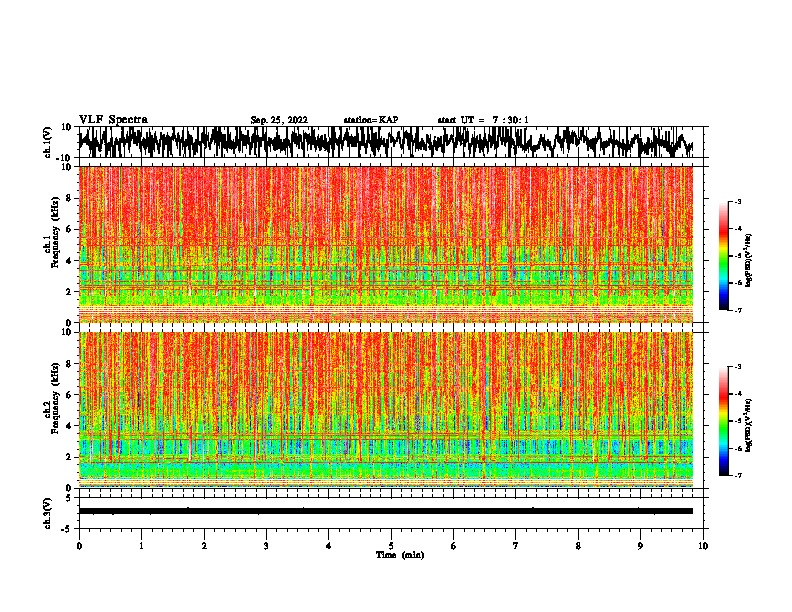Click the "VLF Spectra" plot title

(113, 120)
